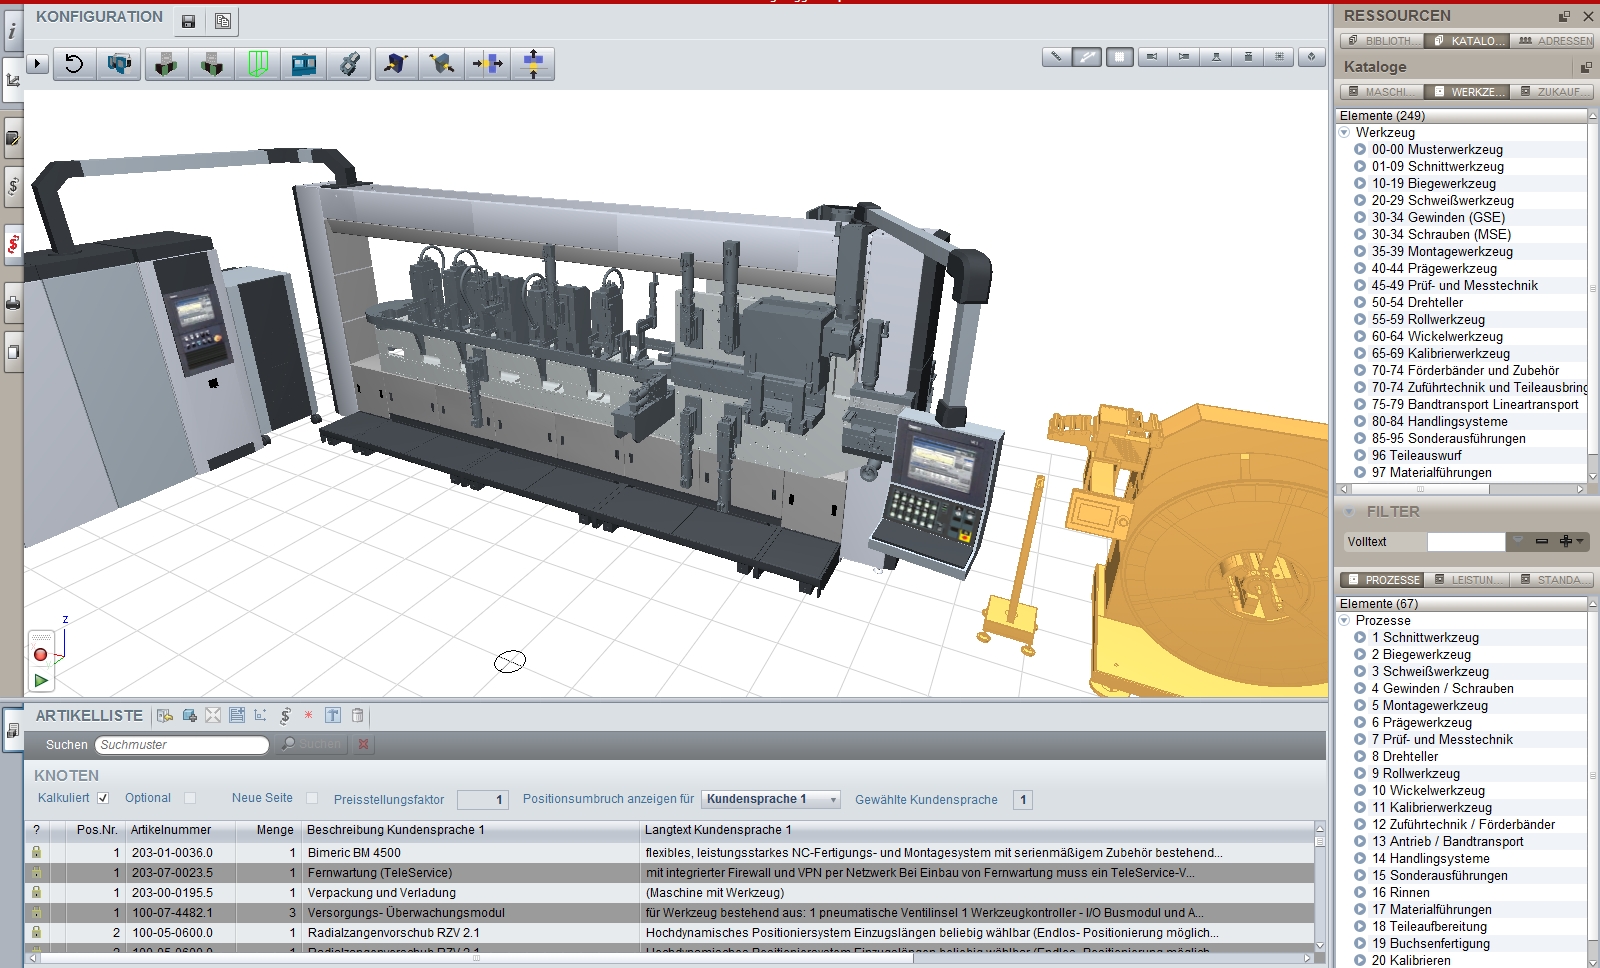The width and height of the screenshot is (1600, 968).
Task: Click the save icon beside KONFIGURATION
Action: click(x=189, y=21)
